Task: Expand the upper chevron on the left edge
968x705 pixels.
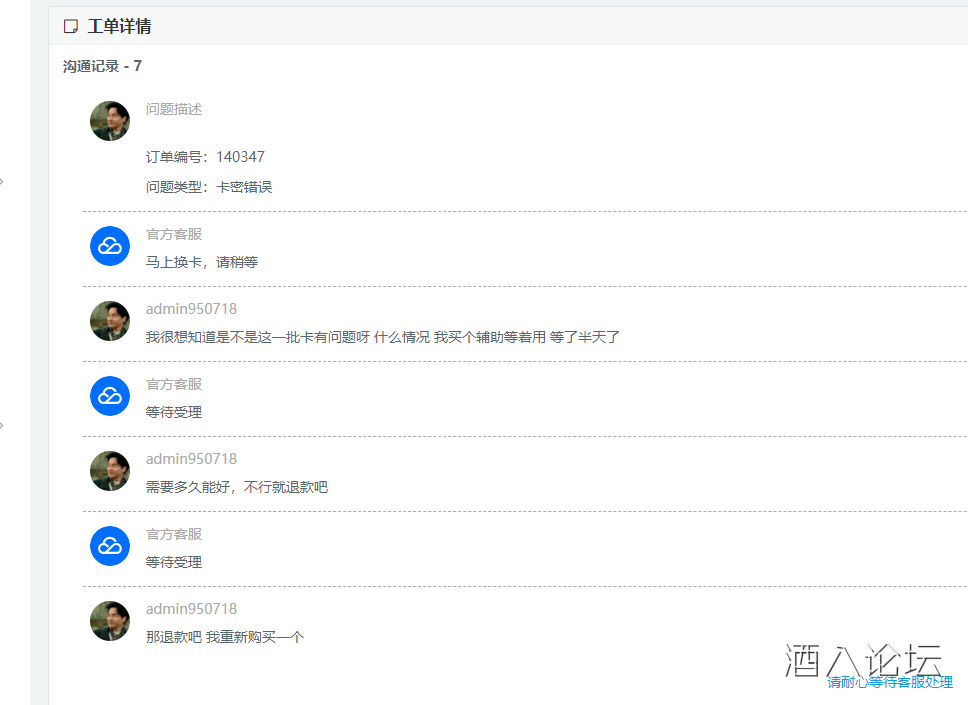Action: [x=4, y=182]
